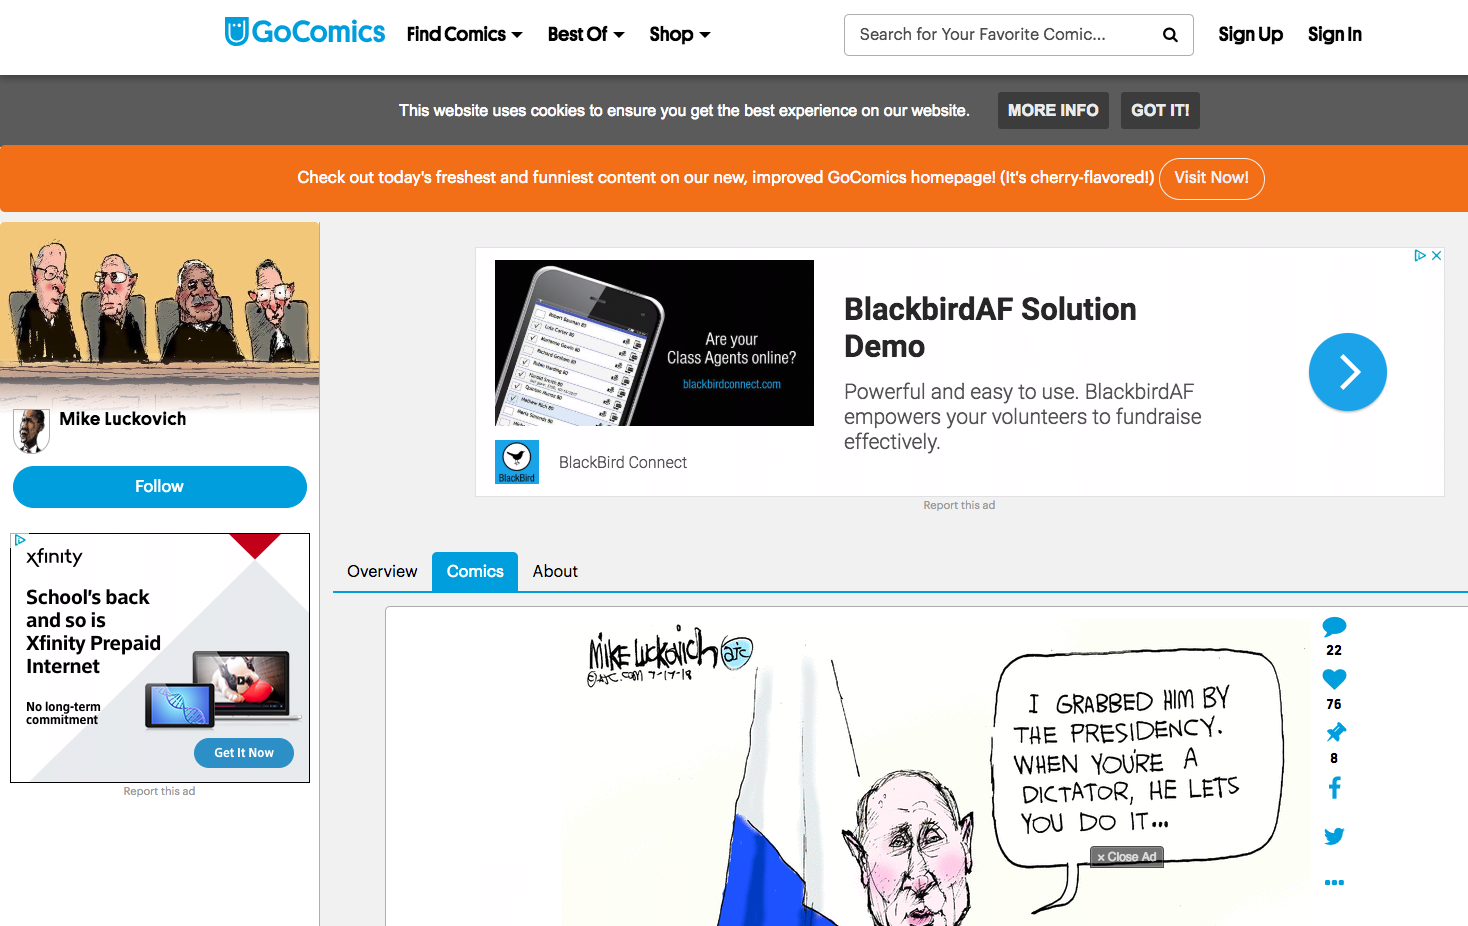Expand the Best Of dropdown
The width and height of the screenshot is (1468, 926).
tap(586, 34)
